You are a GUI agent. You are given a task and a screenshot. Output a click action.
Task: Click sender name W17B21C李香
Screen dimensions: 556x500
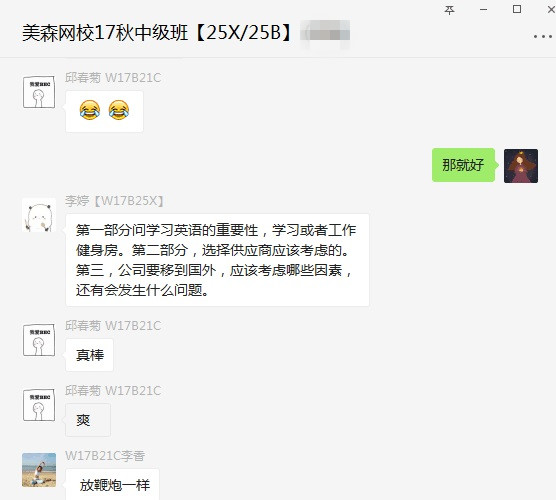105,456
